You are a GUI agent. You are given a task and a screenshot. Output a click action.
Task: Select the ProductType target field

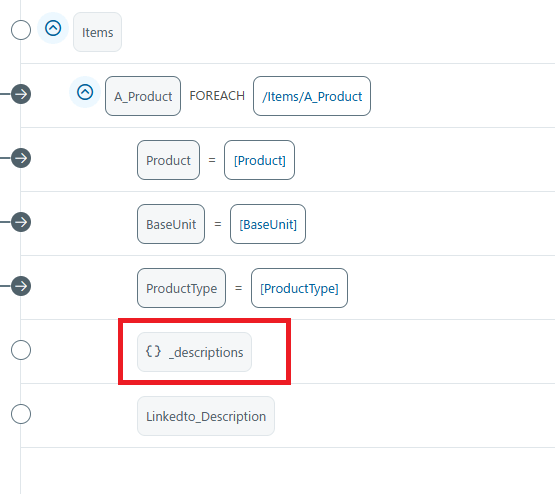click(x=182, y=288)
